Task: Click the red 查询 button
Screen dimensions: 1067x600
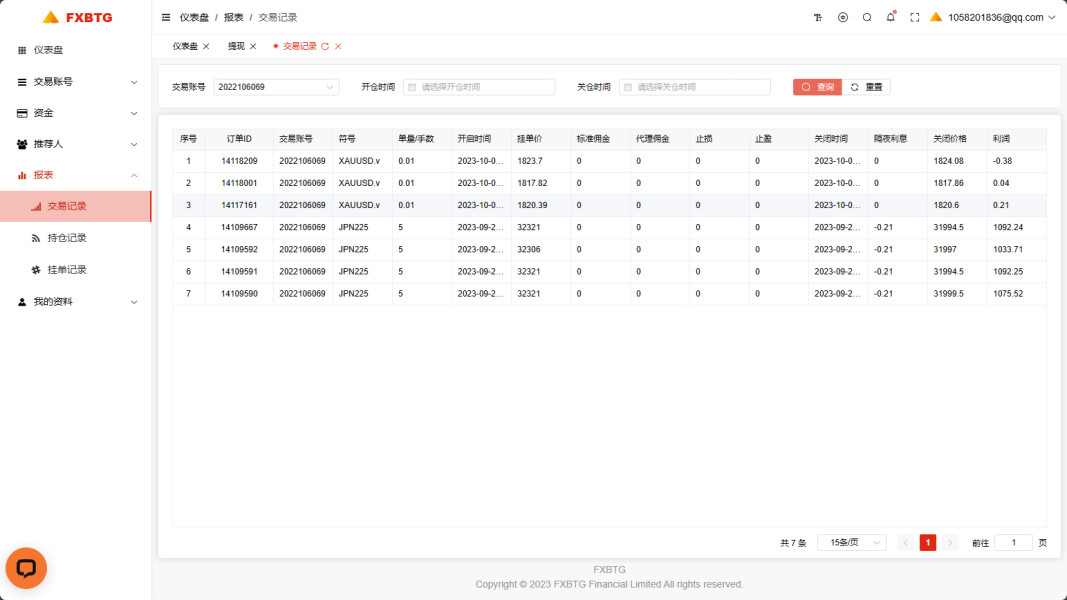Action: pyautogui.click(x=817, y=87)
